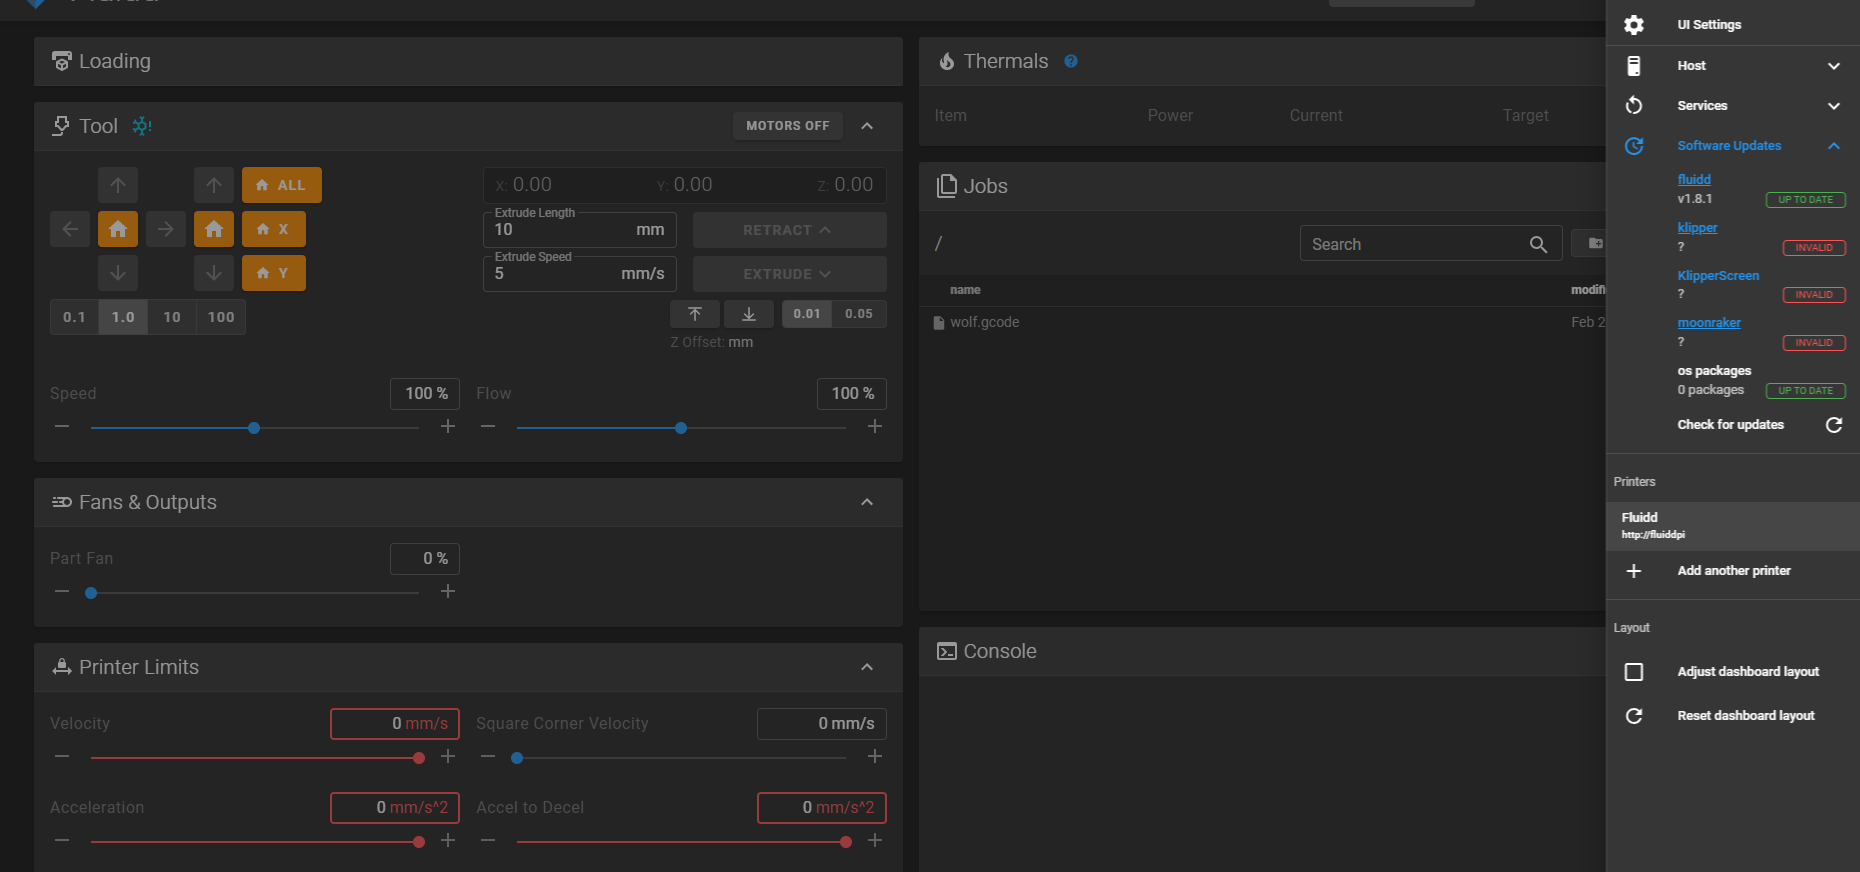Select the Fluidd printer entry

pos(1733,526)
